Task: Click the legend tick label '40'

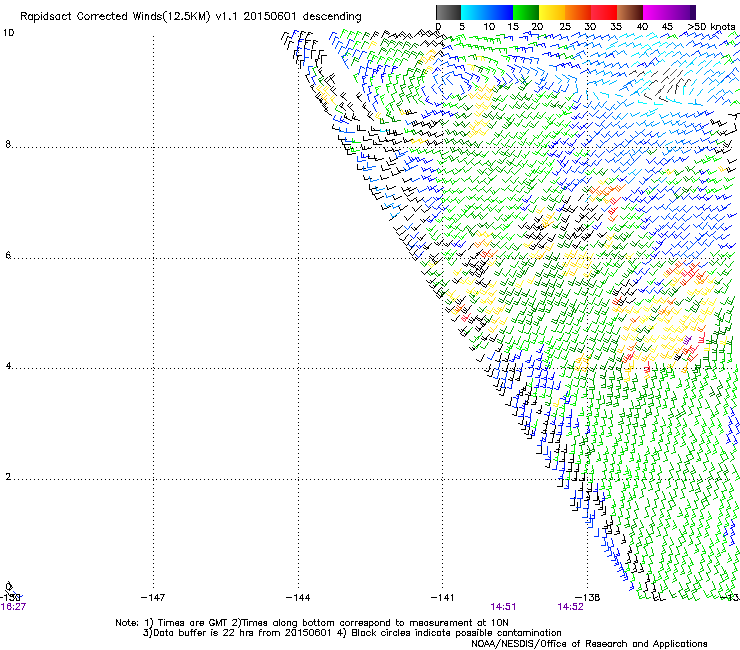Action: point(642,27)
